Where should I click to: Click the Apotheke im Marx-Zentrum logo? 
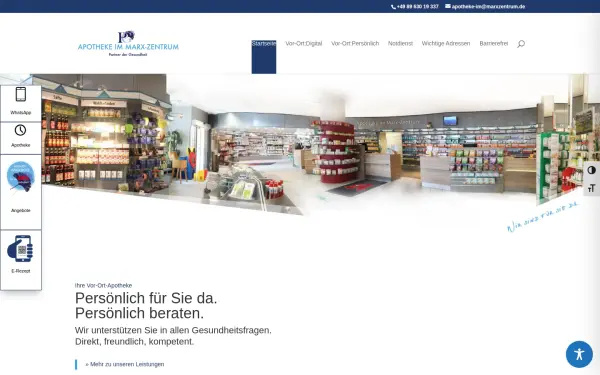[x=128, y=44]
